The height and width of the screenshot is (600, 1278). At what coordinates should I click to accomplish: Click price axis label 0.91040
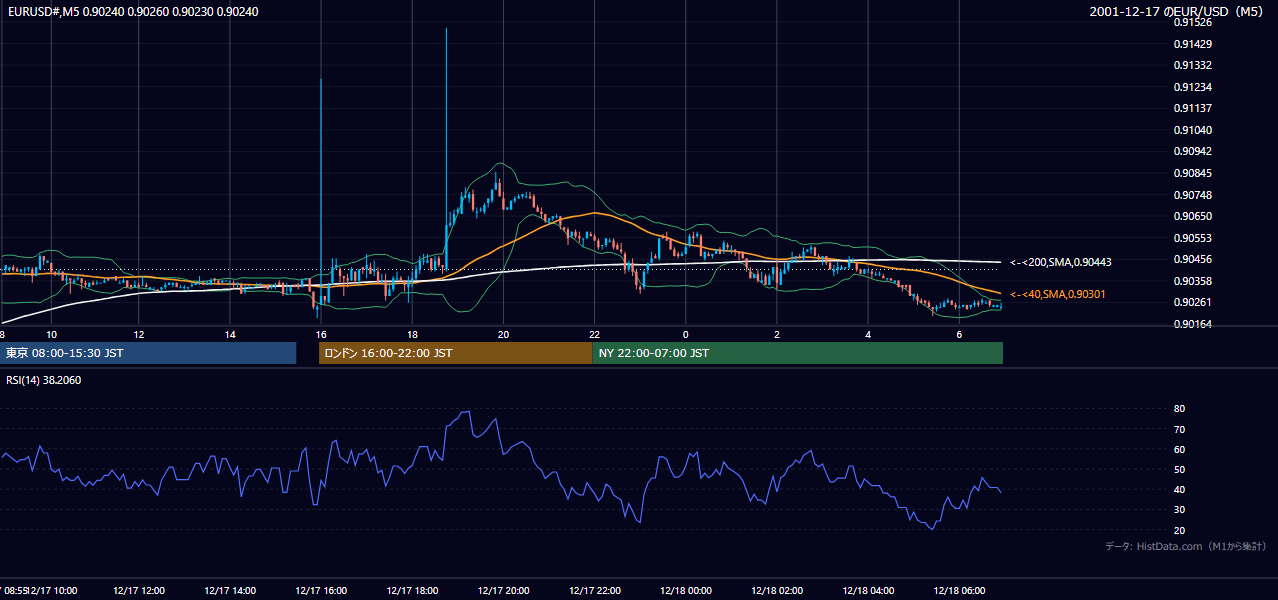[x=1193, y=130]
